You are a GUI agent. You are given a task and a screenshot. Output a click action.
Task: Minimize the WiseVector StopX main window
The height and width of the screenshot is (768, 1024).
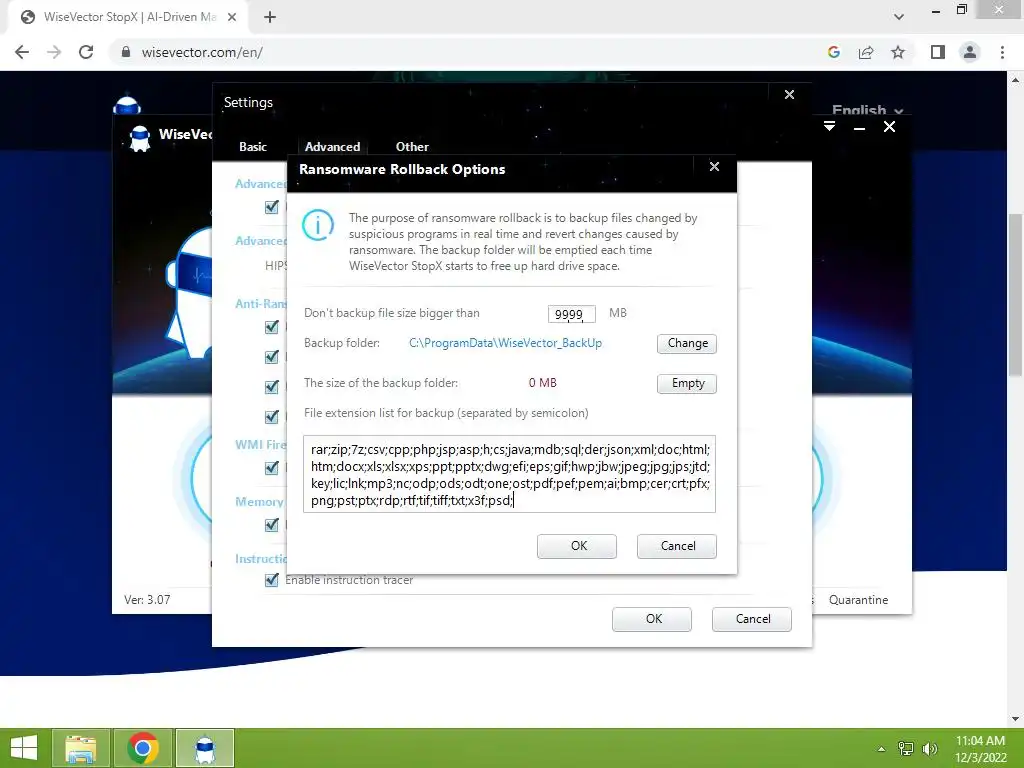[859, 127]
